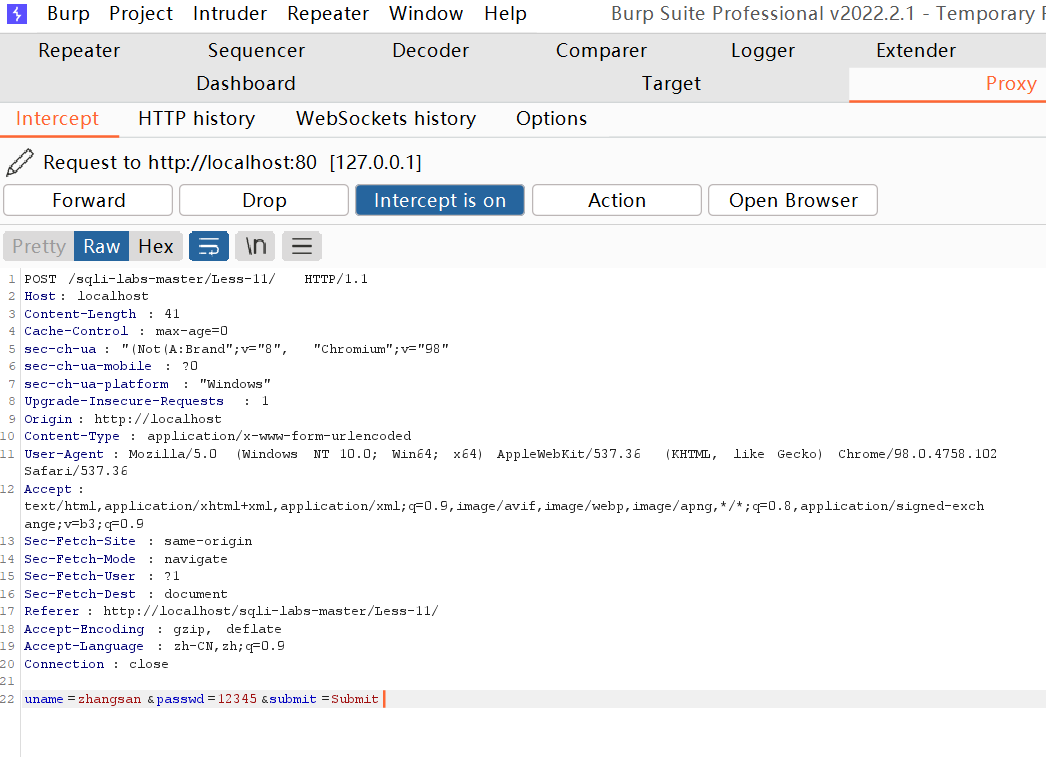The height and width of the screenshot is (757, 1046).
Task: Open the hamburger menu in message editor
Action: coord(302,246)
